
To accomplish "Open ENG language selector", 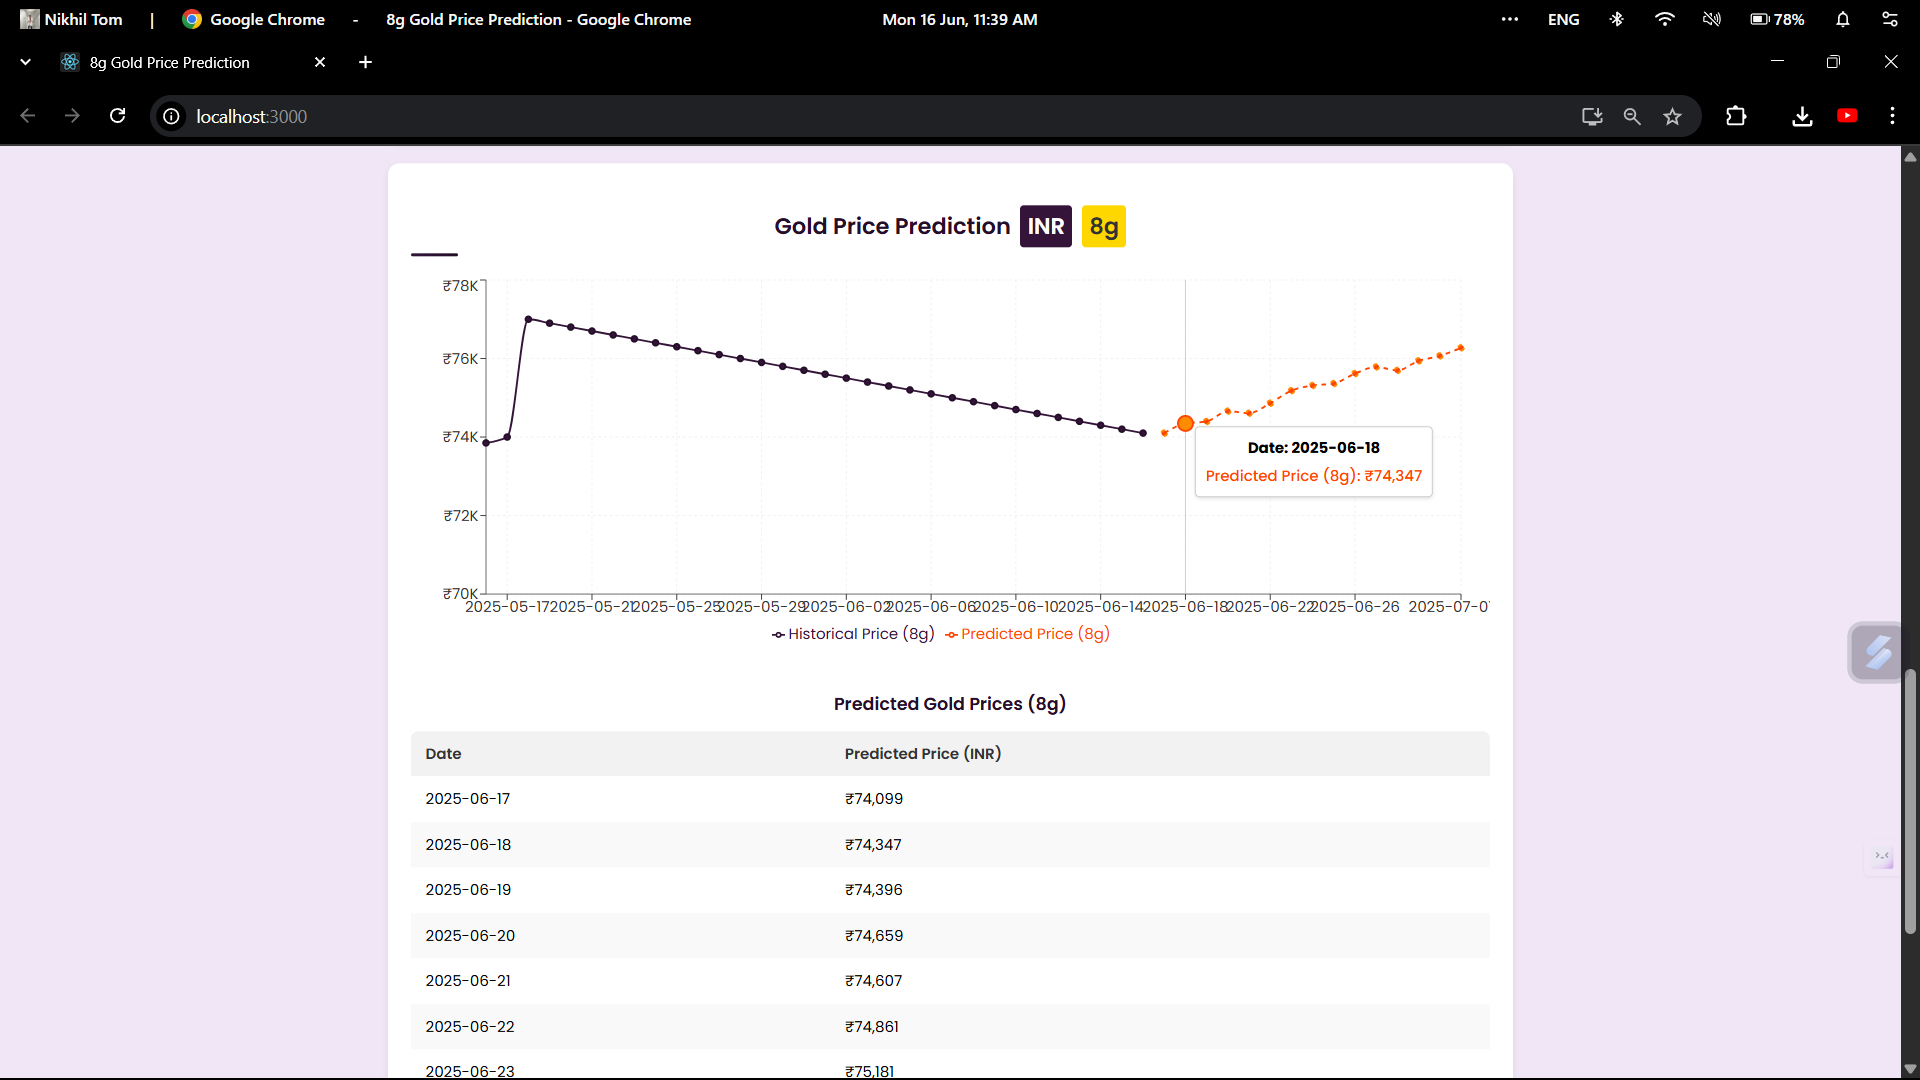I will pos(1563,19).
